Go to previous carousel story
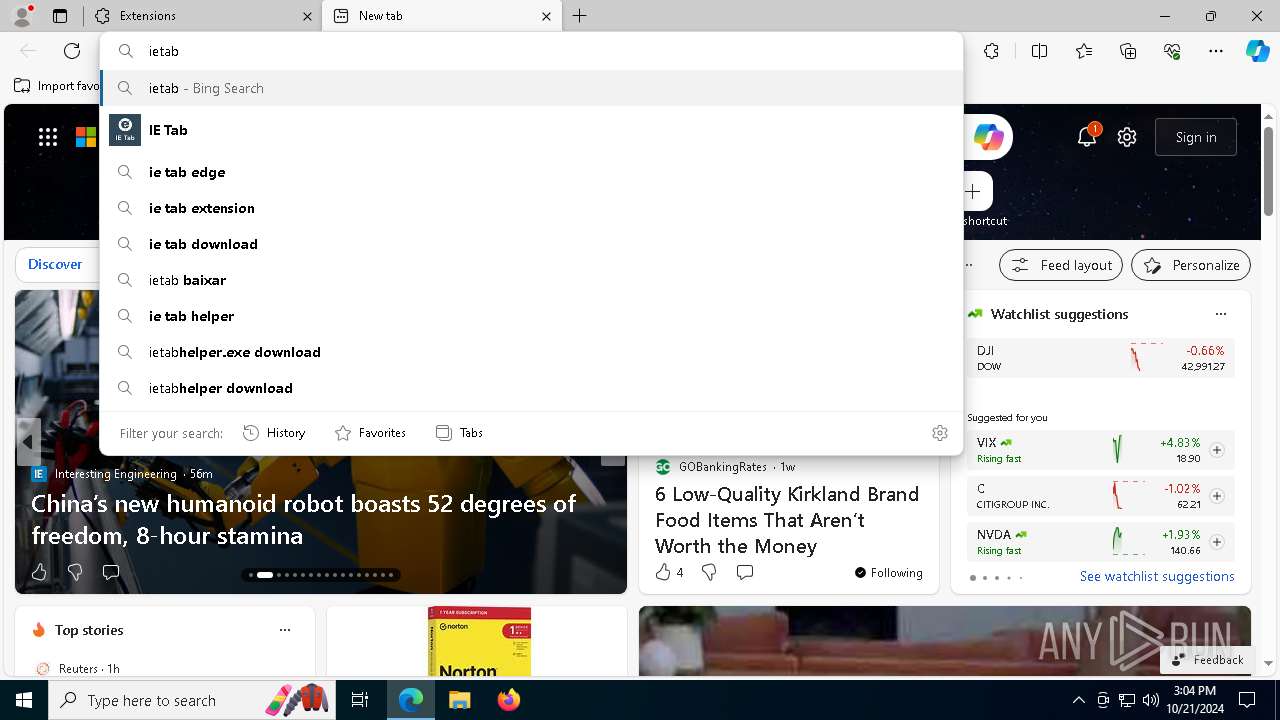 (x=28, y=441)
